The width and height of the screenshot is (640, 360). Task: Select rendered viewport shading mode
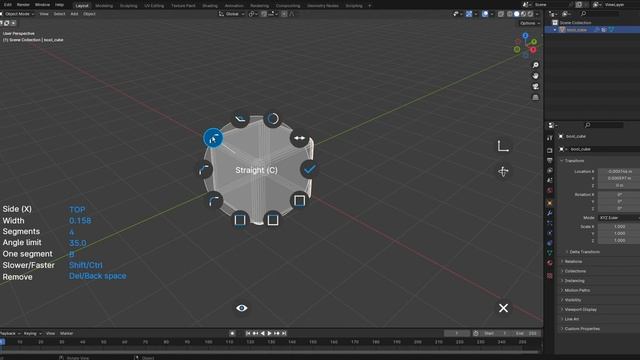pyautogui.click(x=530, y=14)
